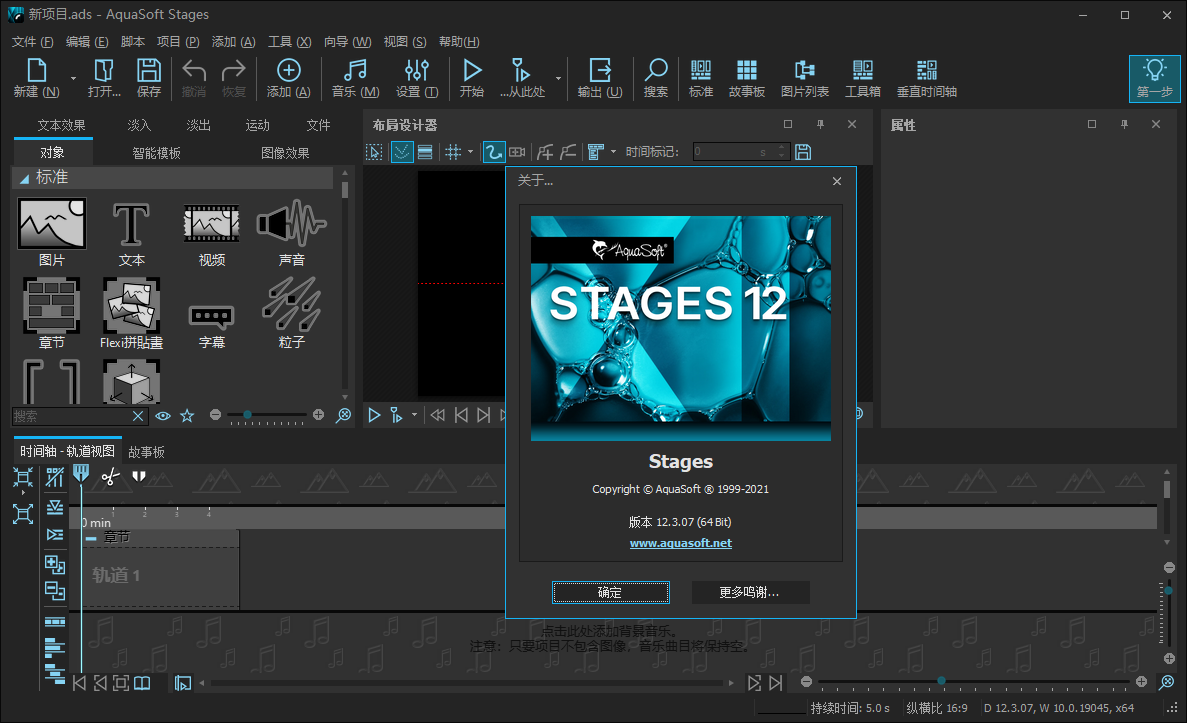Select the 章节 object in toolbox
Image resolution: width=1187 pixels, height=723 pixels.
pyautogui.click(x=51, y=313)
